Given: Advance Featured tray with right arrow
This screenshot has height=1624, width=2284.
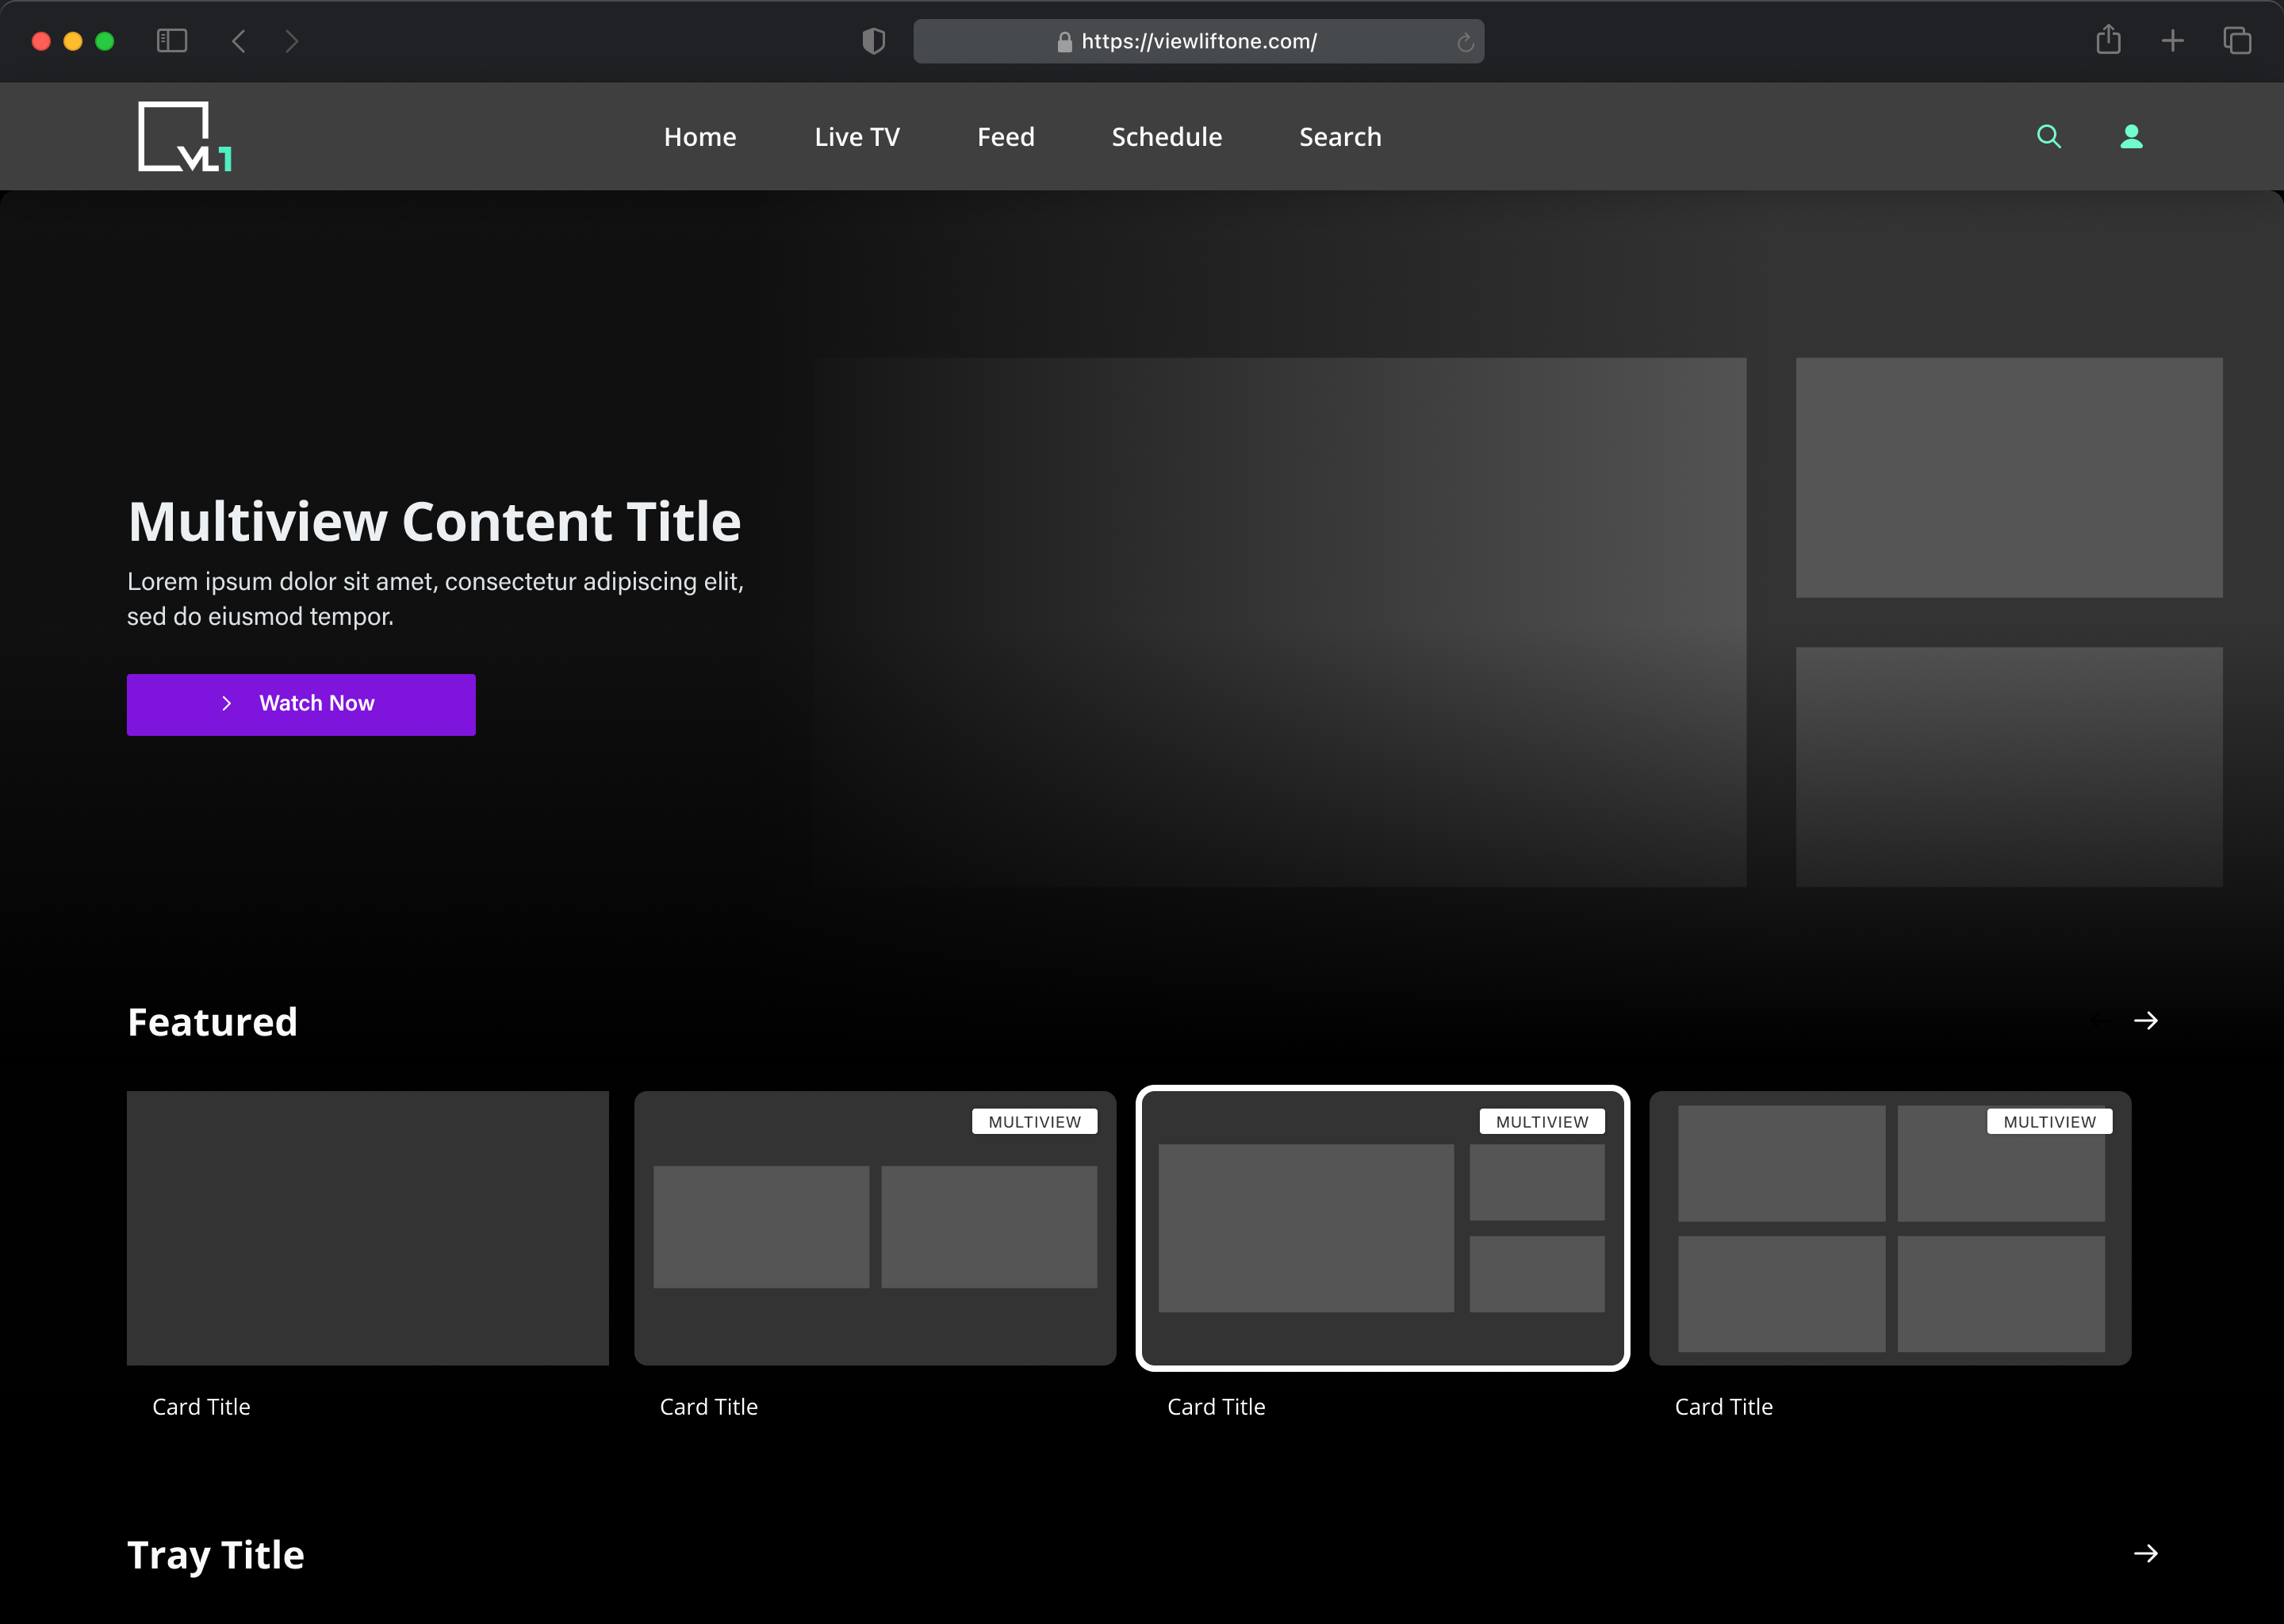Looking at the screenshot, I should 2145,1020.
